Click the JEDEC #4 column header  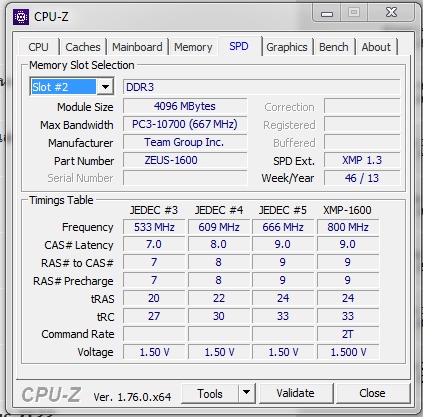click(x=219, y=210)
